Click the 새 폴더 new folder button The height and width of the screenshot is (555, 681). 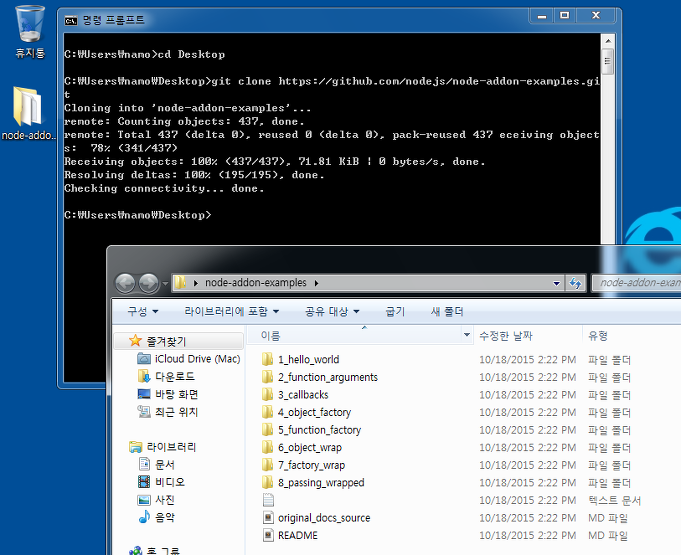click(x=447, y=311)
